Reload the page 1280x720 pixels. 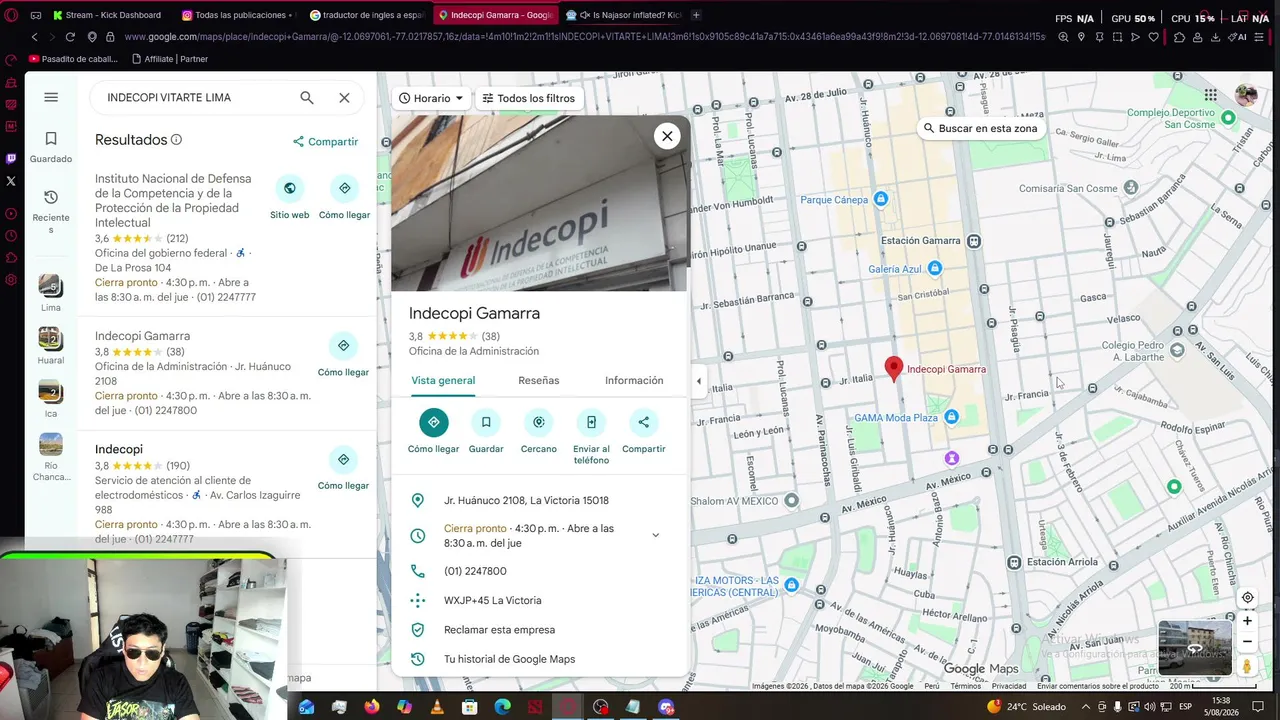coord(70,37)
